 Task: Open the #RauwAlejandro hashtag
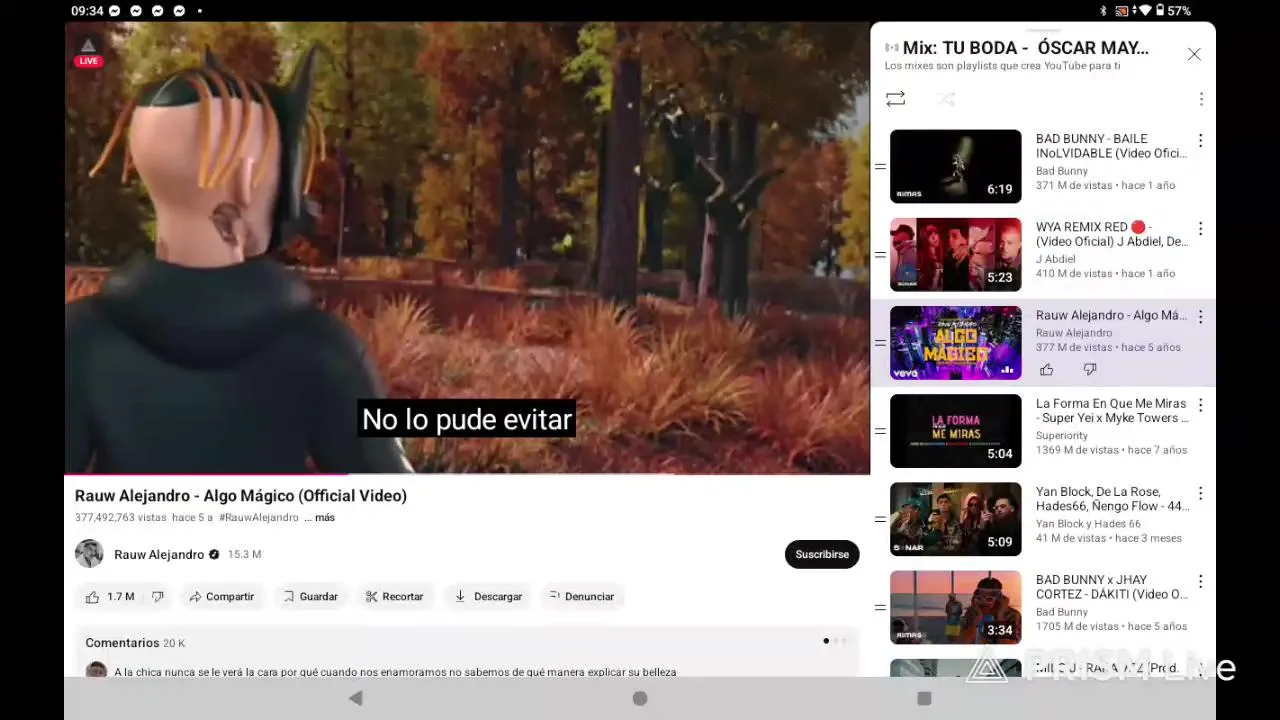point(258,518)
